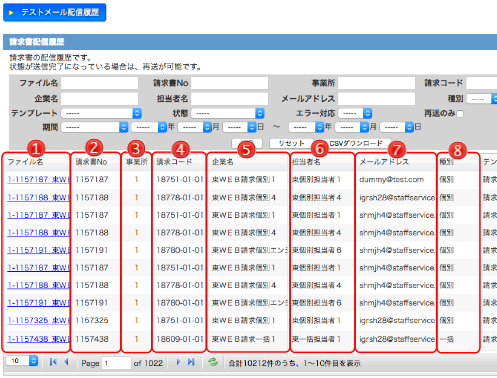Click the 企業名 search input field
This screenshot has width=497, height=378.
click(x=99, y=99)
